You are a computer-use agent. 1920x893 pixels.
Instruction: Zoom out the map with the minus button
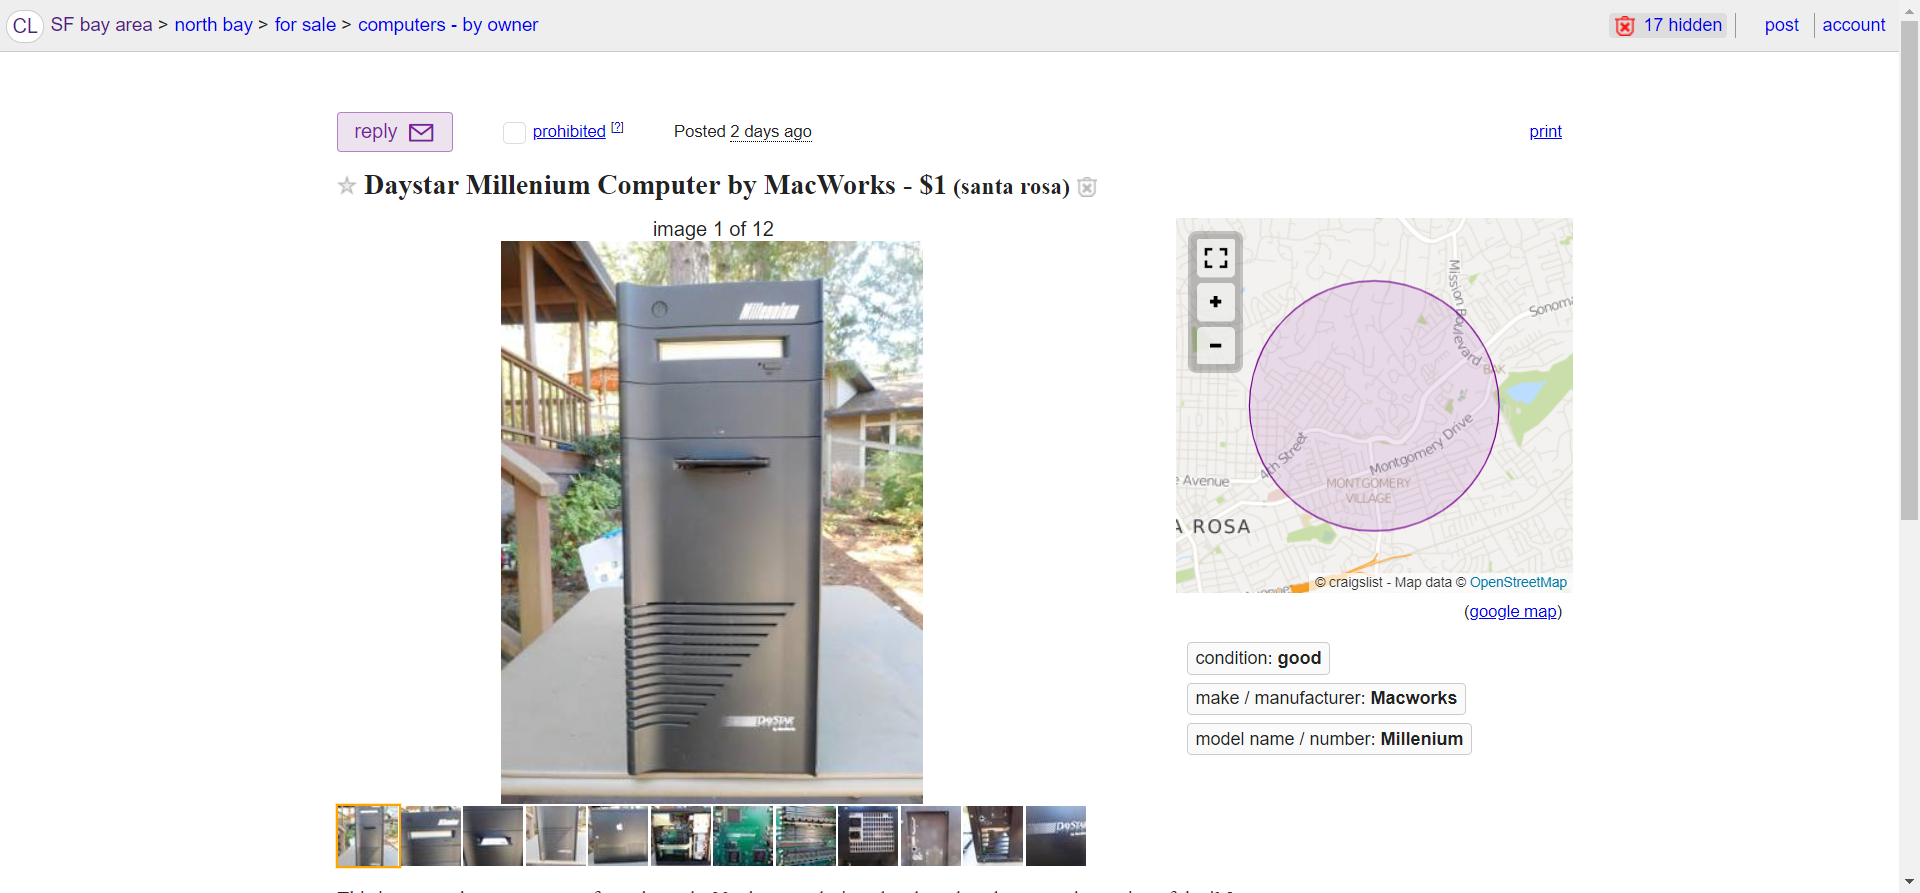tap(1216, 346)
